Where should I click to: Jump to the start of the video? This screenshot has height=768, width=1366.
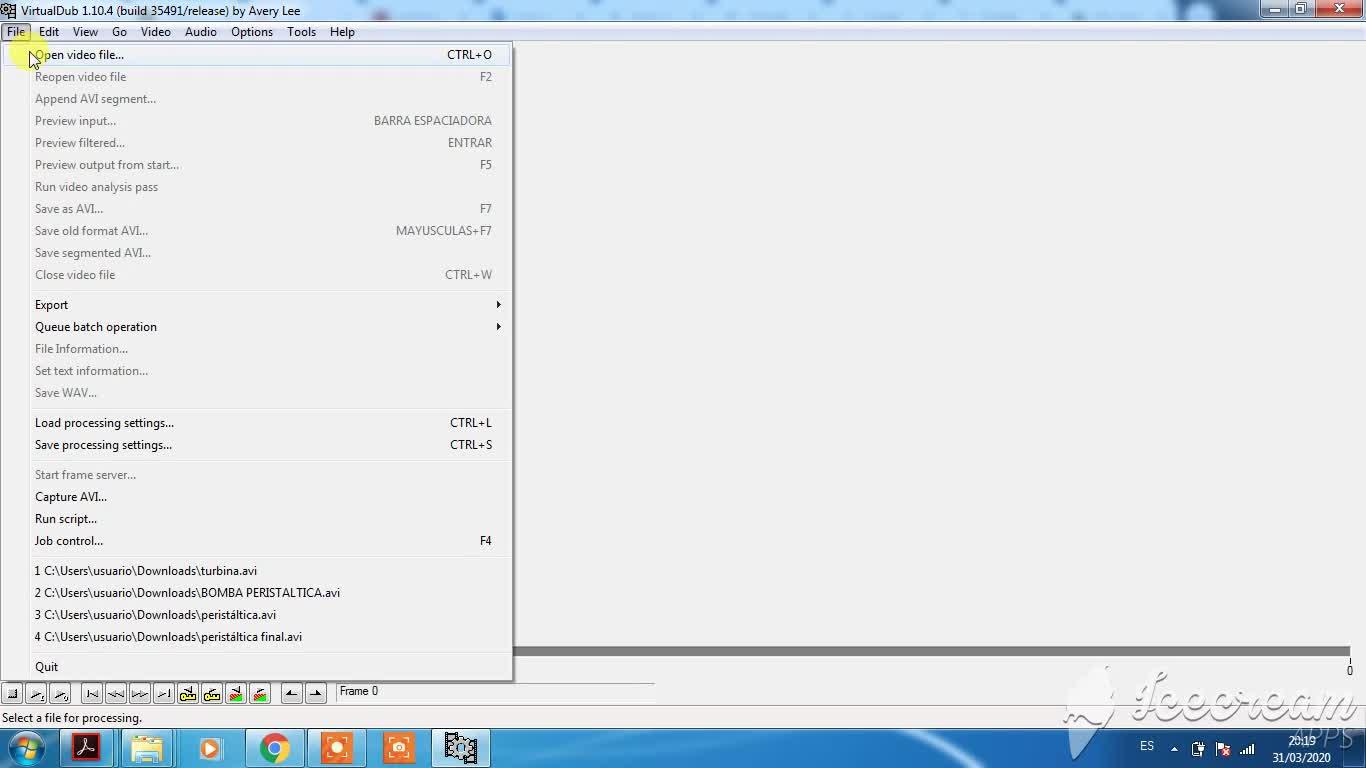pyautogui.click(x=92, y=693)
